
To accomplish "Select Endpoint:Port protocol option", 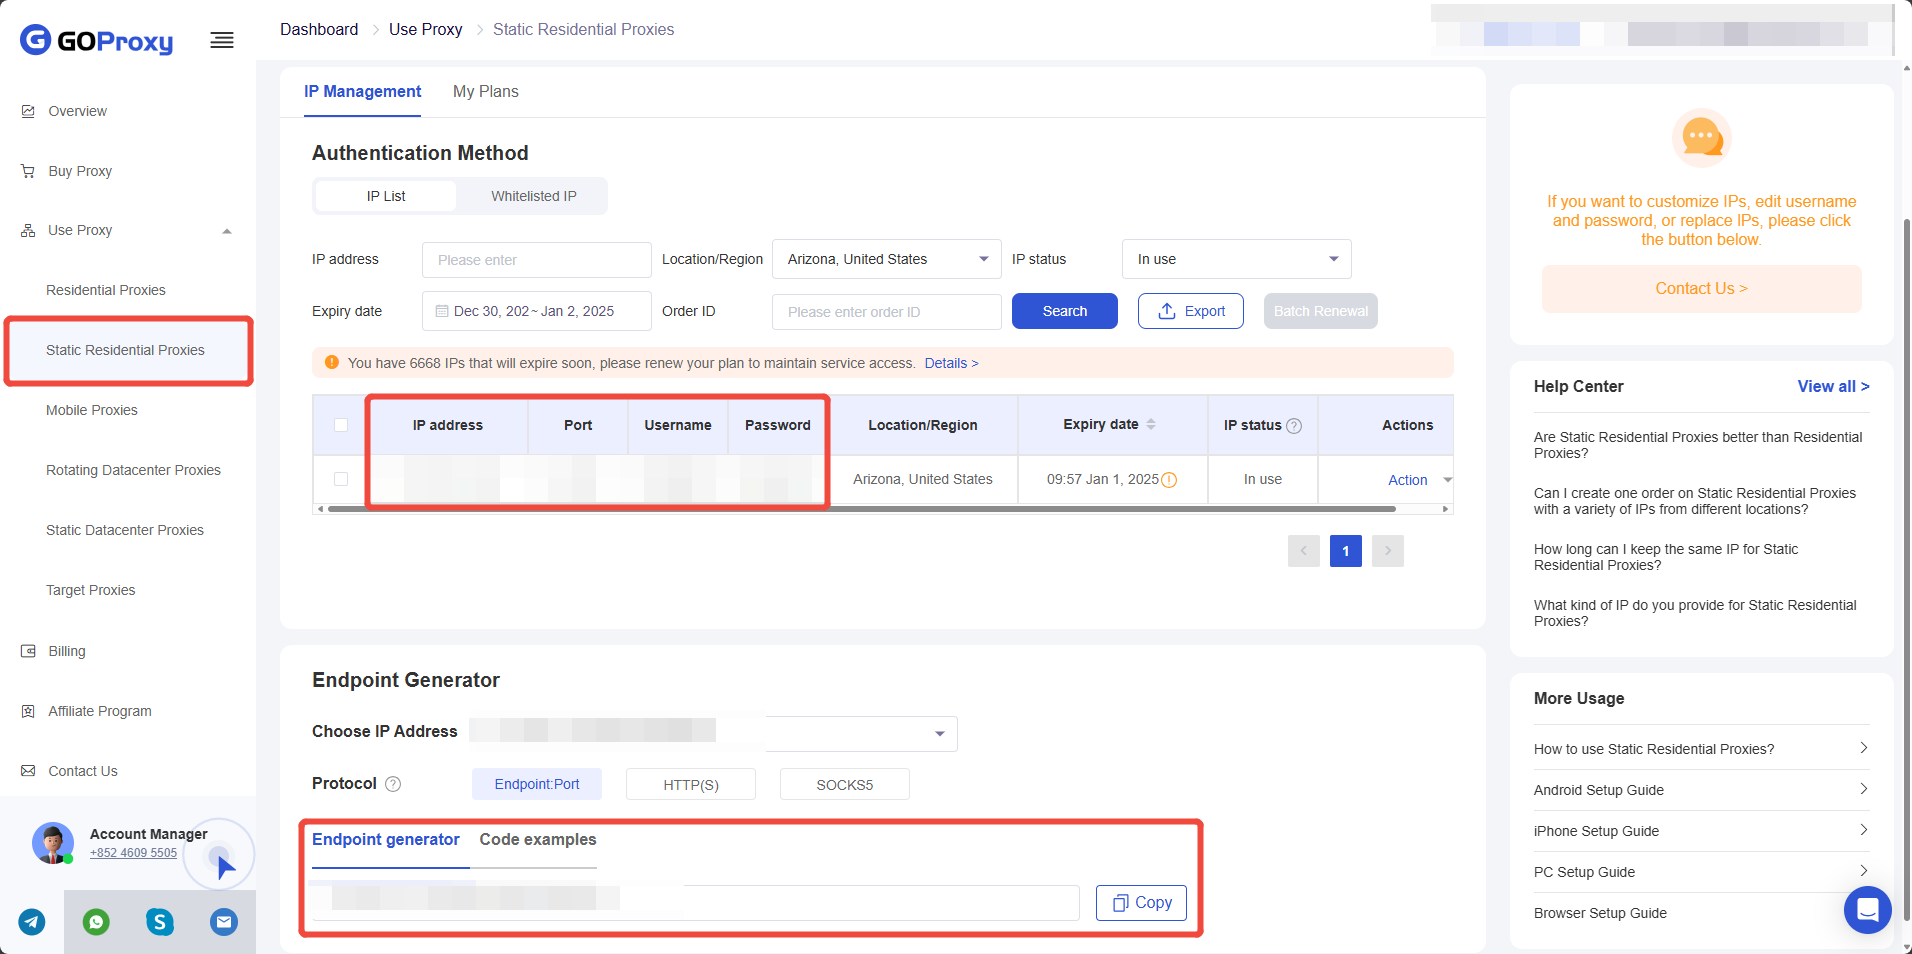I will coord(537,784).
